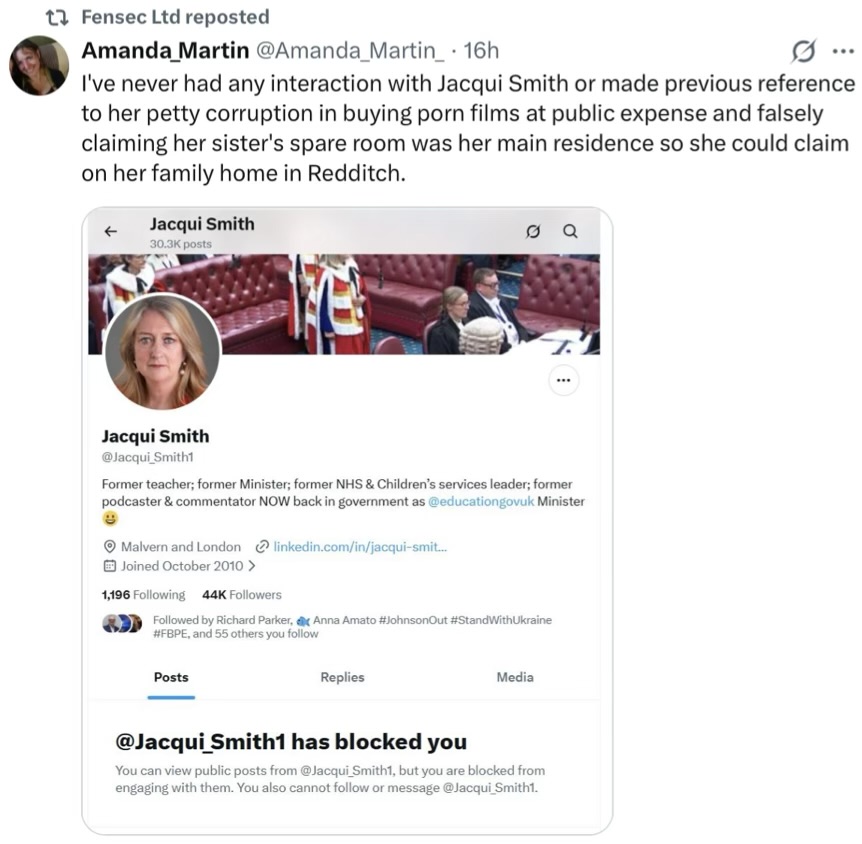Click the location pin next to Malvern
The image size is (862, 844).
[x=110, y=547]
